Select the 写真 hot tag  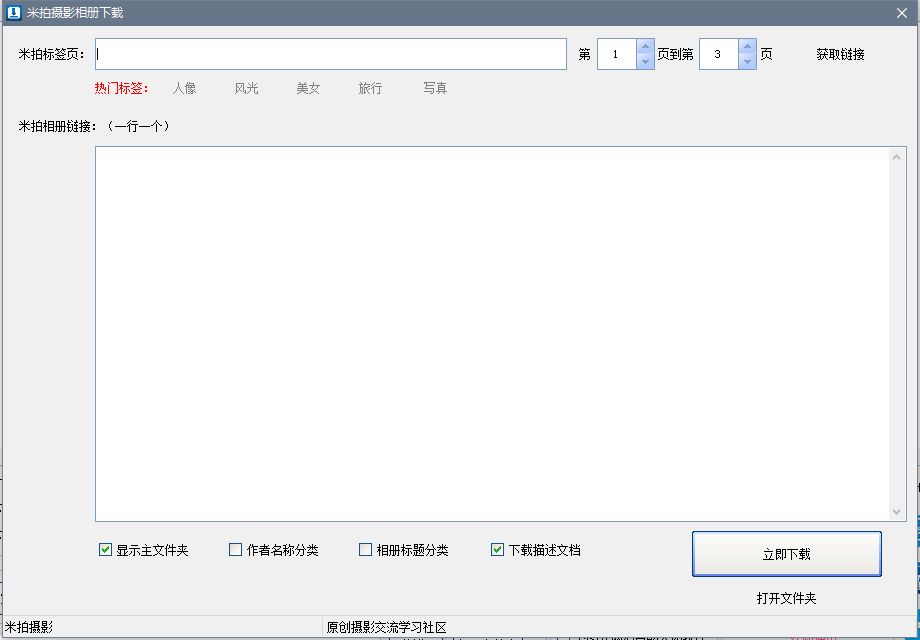click(x=435, y=89)
